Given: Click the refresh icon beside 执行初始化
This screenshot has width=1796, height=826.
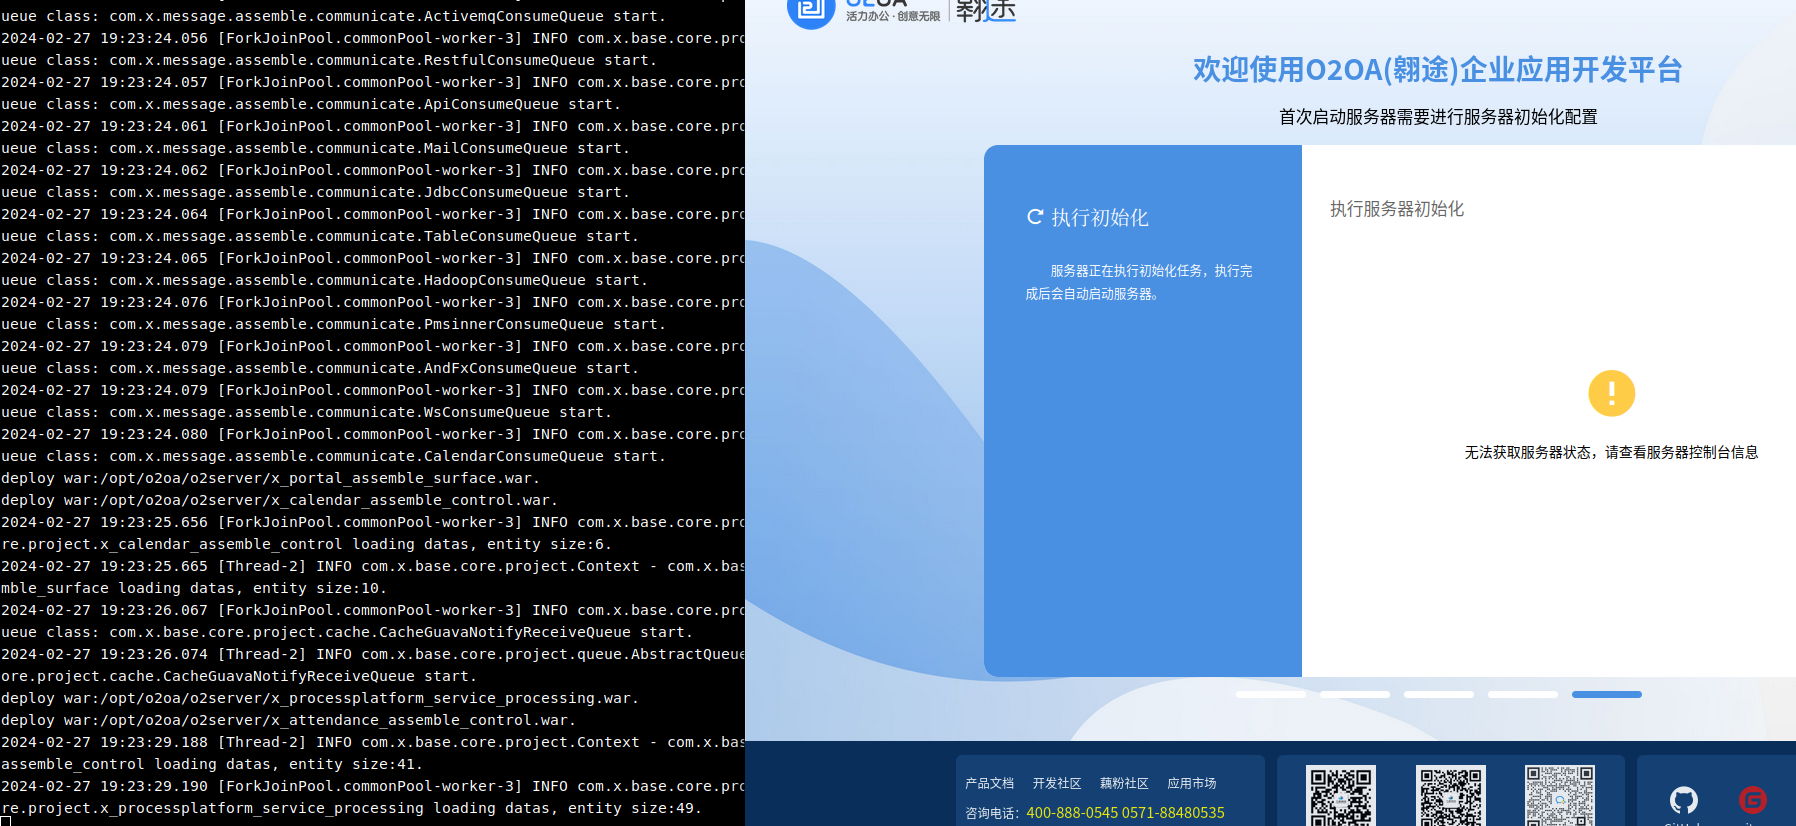Looking at the screenshot, I should [1035, 217].
